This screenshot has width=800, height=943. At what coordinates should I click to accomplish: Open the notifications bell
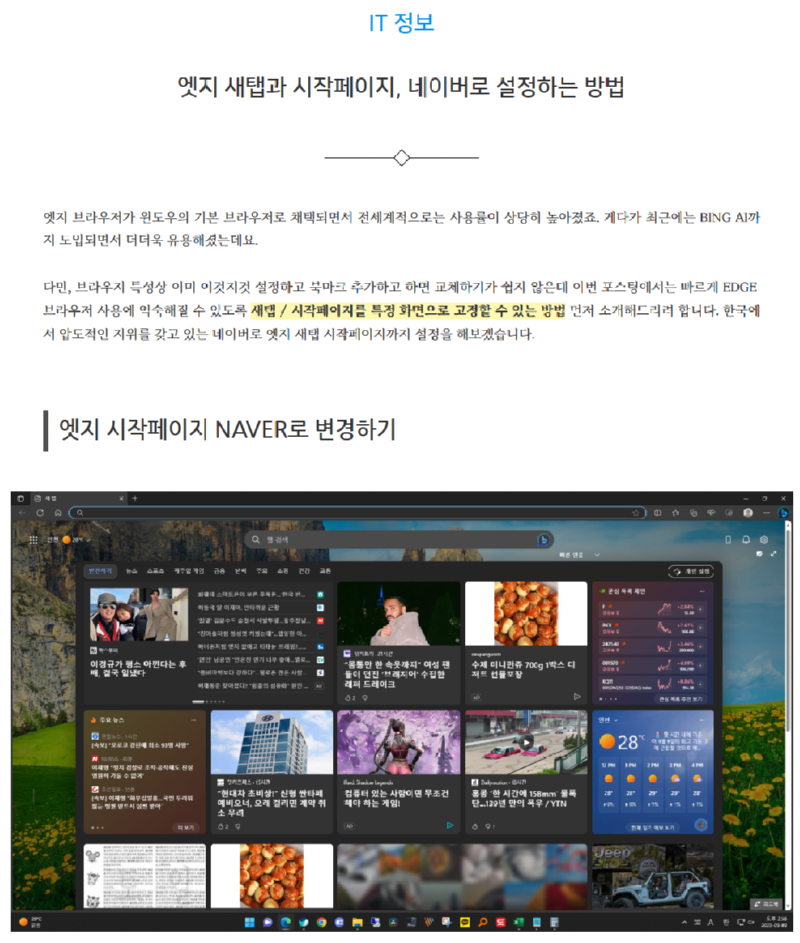pos(746,540)
